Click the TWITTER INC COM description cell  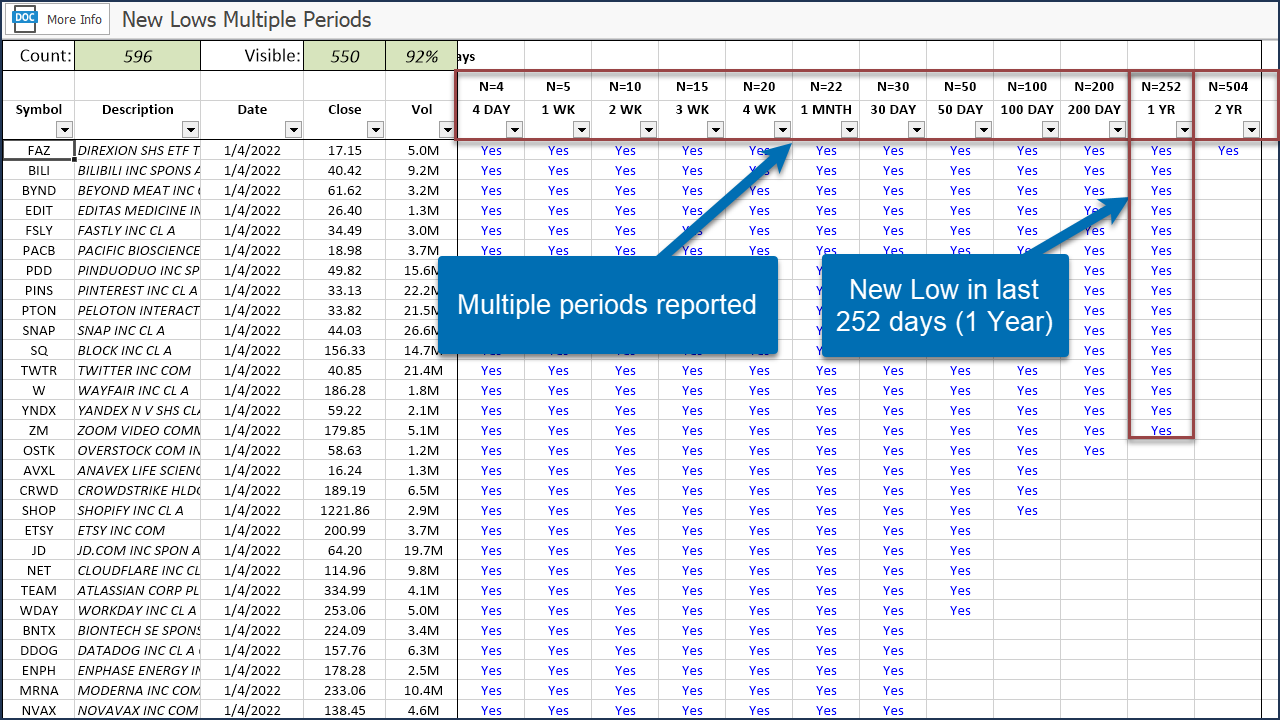click(138, 370)
